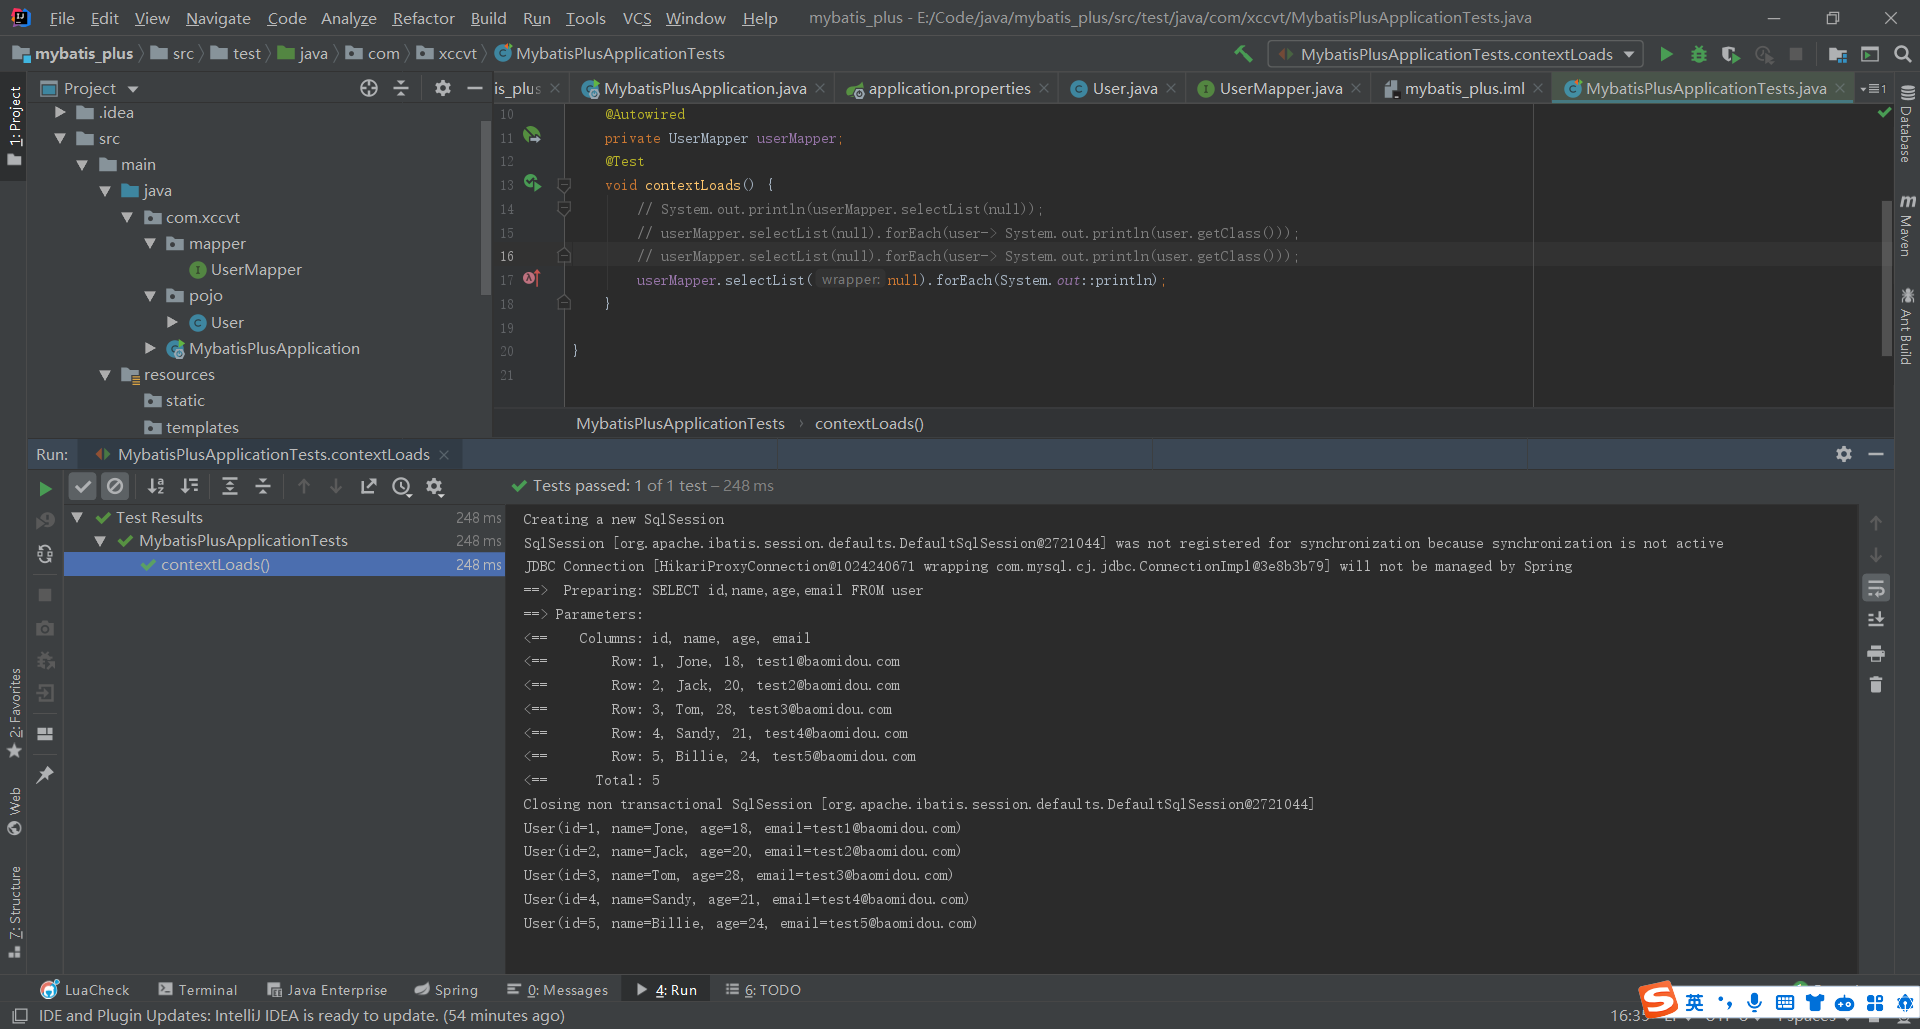Click run gutter icon beside contextLoads method
This screenshot has height=1029, width=1920.
click(532, 183)
